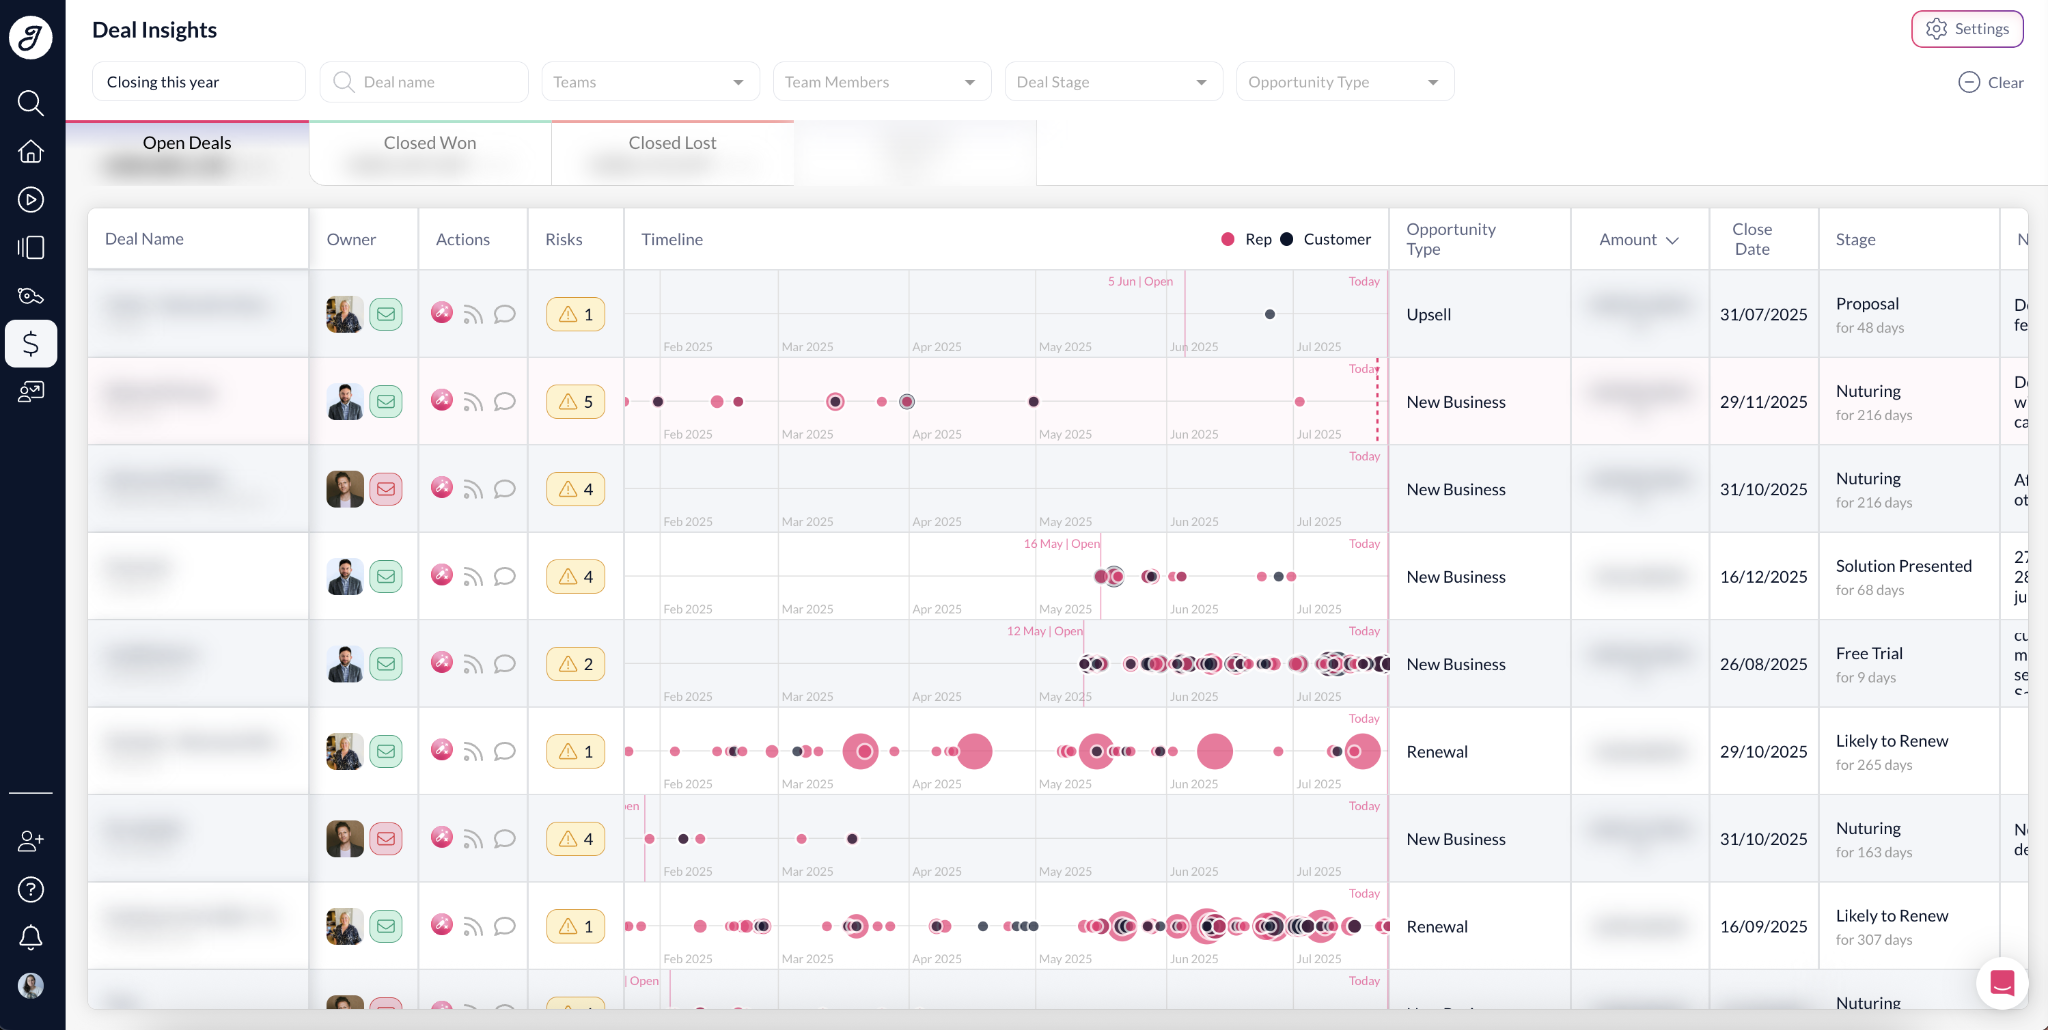The width and height of the screenshot is (2048, 1030).
Task: Clear all filters with Clear button
Action: [1991, 82]
